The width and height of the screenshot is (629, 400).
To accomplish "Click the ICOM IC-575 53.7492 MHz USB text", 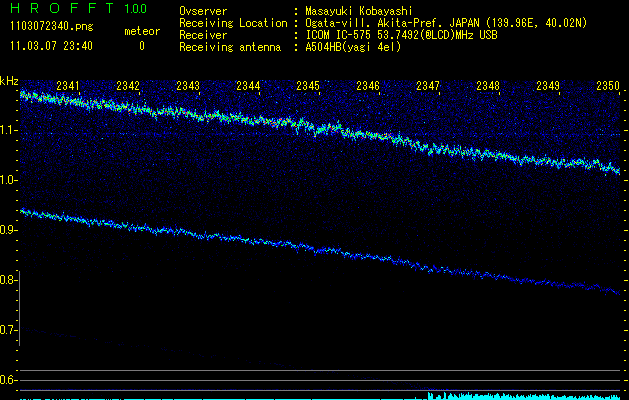I will click(x=401, y=35).
